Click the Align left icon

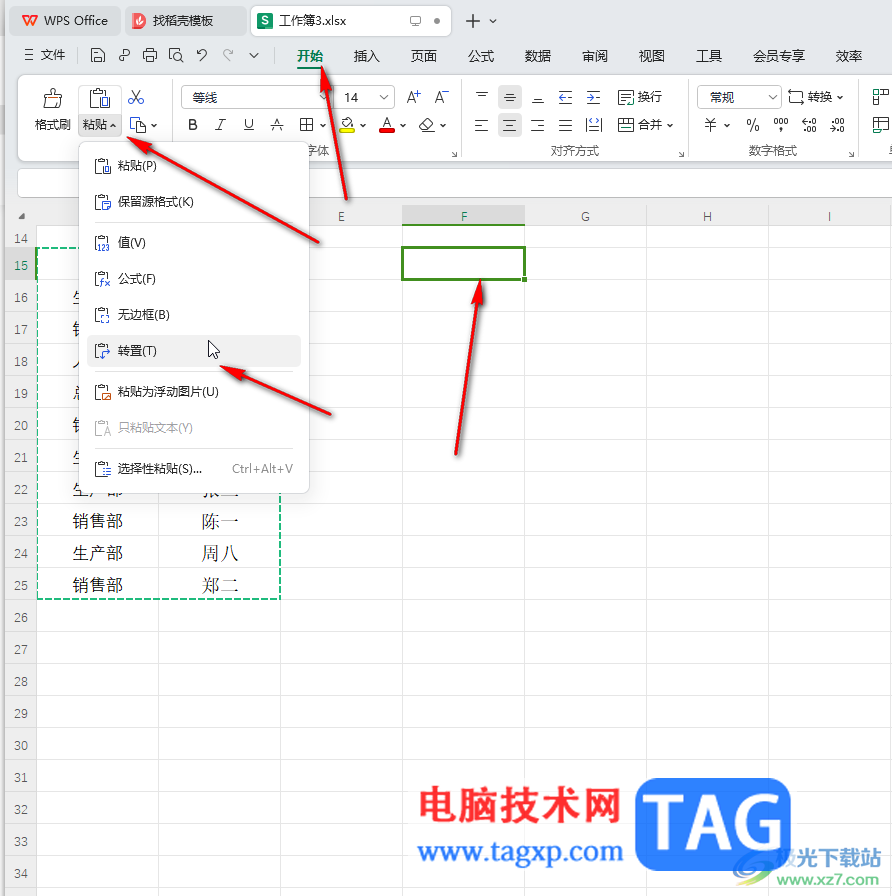click(482, 125)
